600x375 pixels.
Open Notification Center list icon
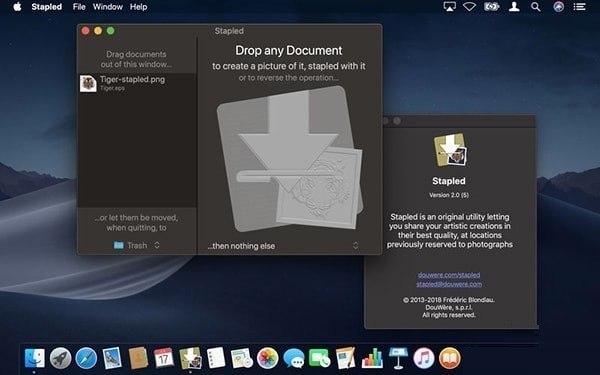pos(580,7)
